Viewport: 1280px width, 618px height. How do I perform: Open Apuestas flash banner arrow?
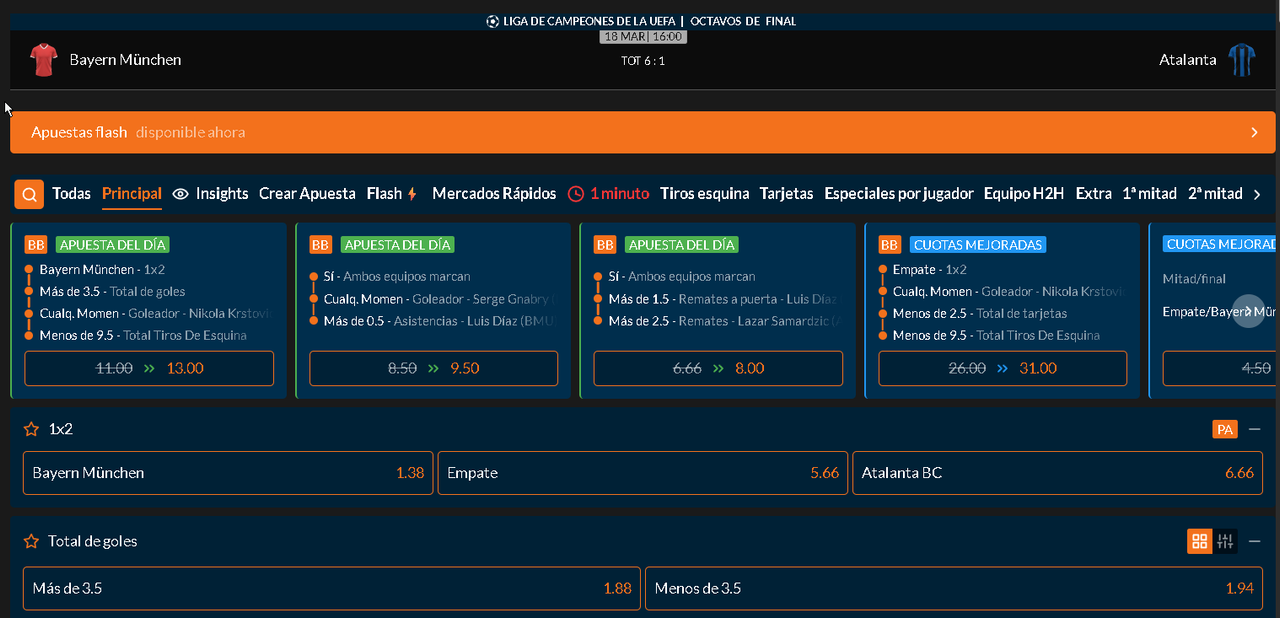[1255, 132]
